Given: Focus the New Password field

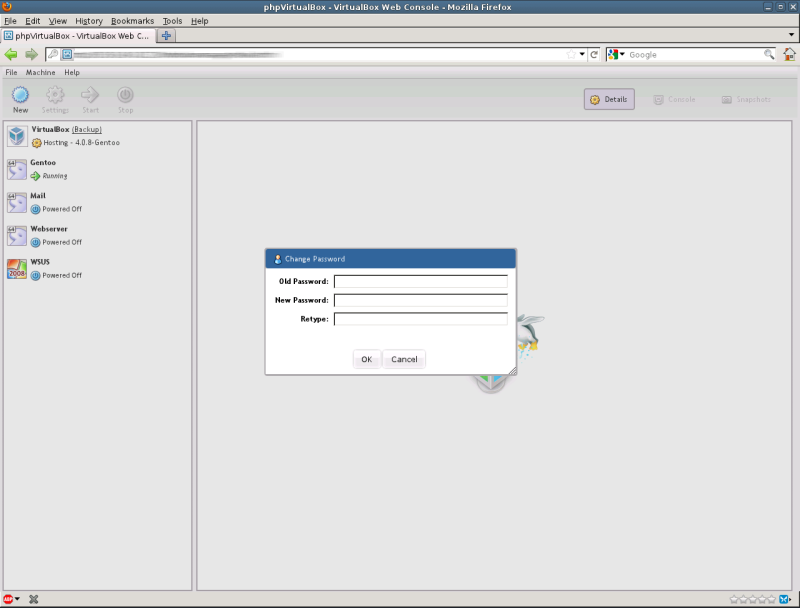Looking at the screenshot, I should (420, 300).
